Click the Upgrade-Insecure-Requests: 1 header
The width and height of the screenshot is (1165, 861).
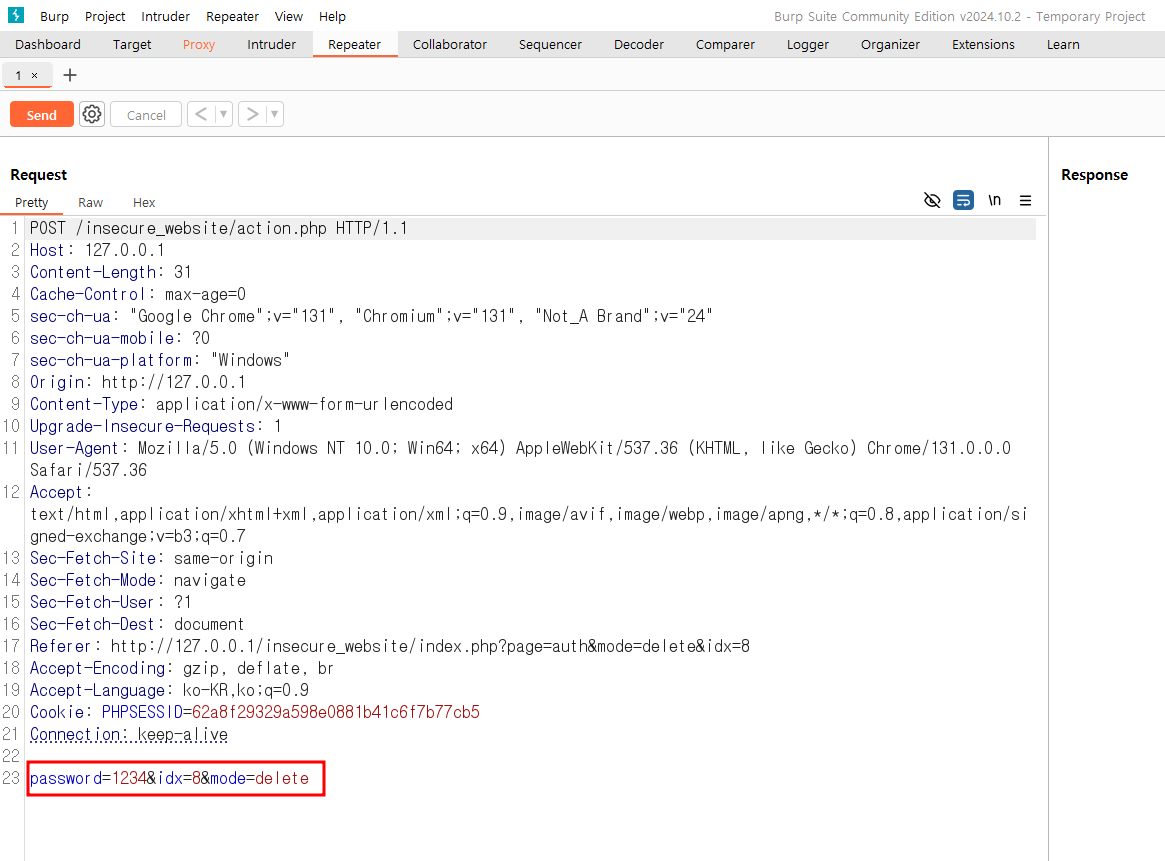point(155,426)
